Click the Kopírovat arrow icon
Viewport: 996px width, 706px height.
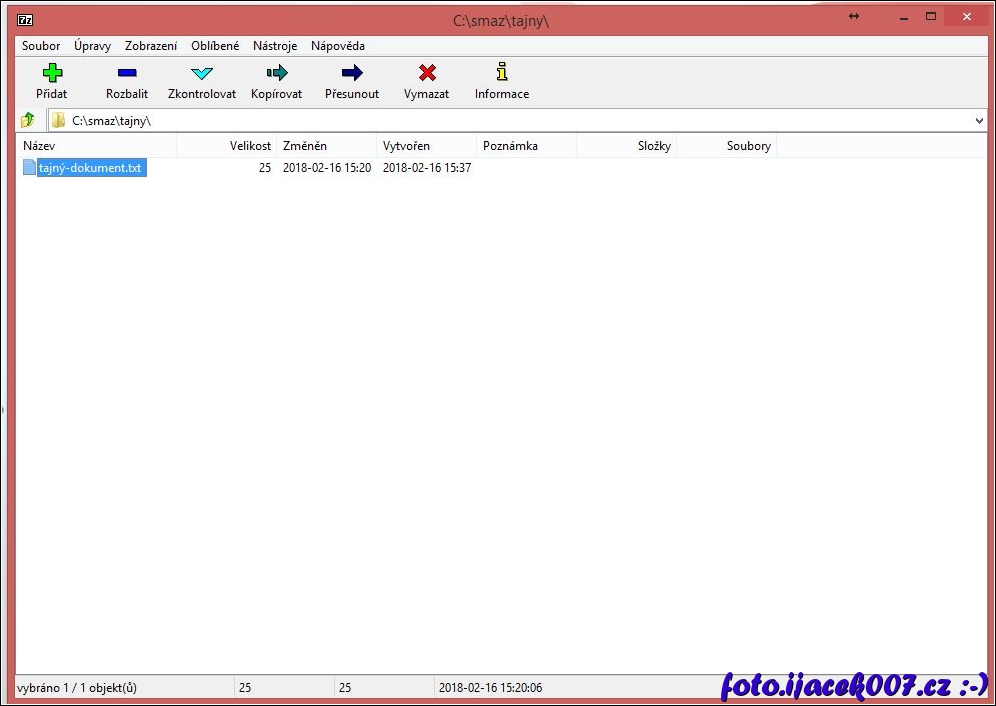click(x=277, y=73)
